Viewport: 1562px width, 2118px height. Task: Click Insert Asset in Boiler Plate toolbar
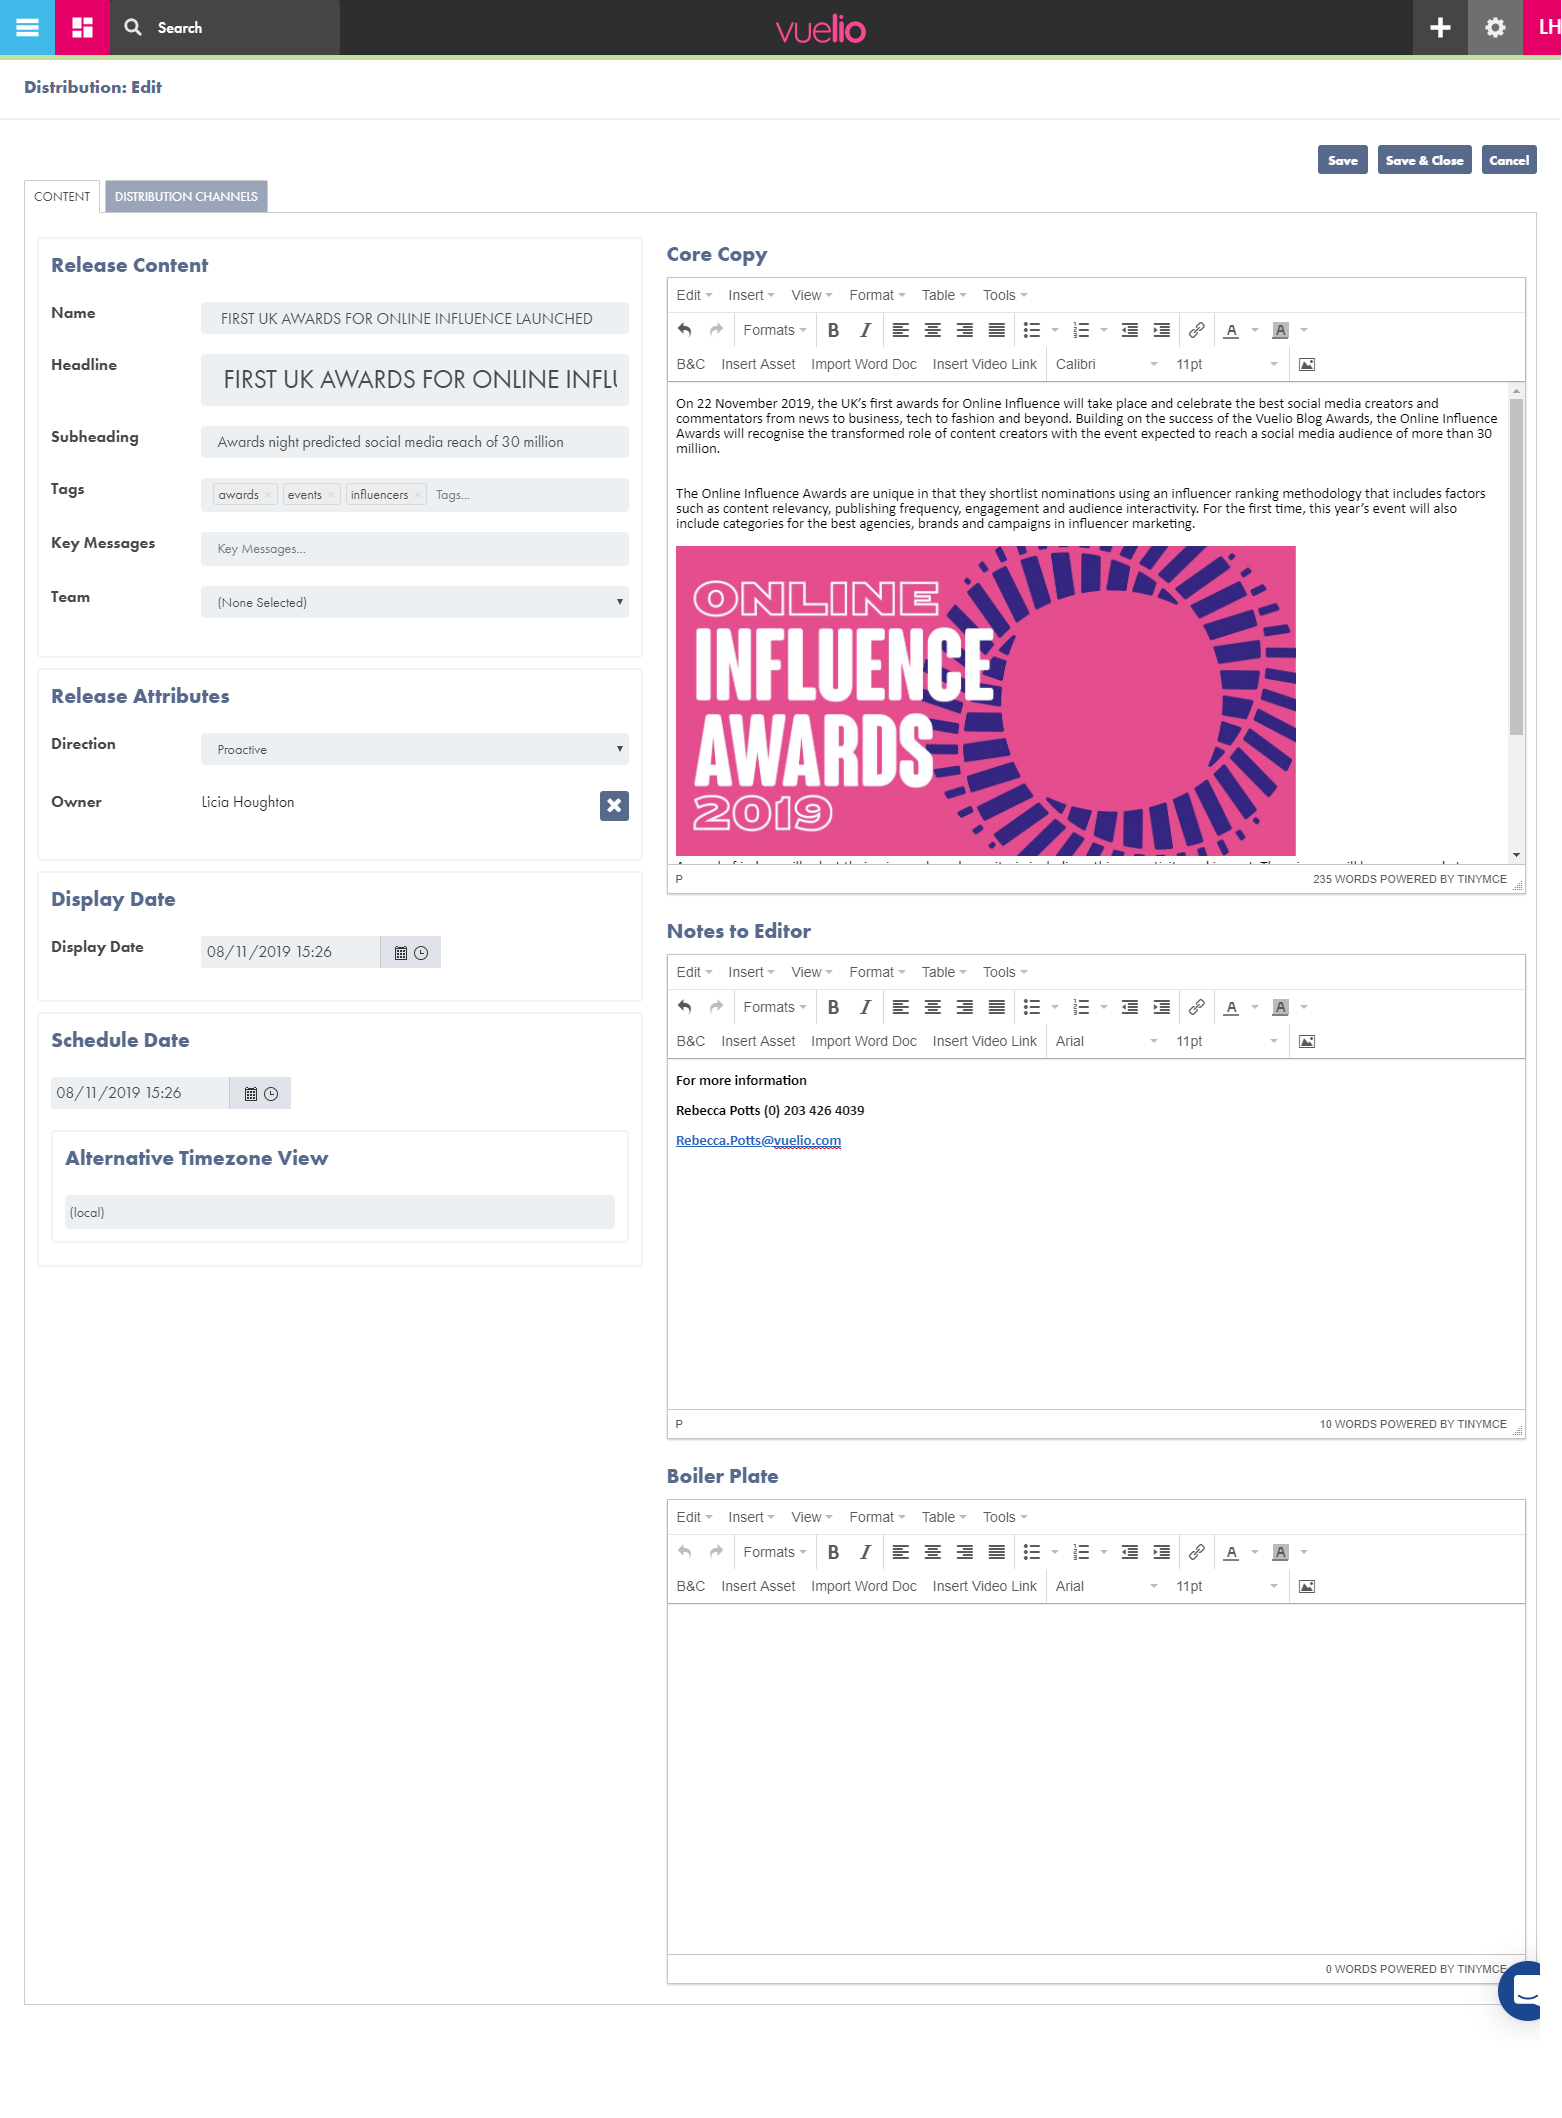pyautogui.click(x=758, y=1586)
